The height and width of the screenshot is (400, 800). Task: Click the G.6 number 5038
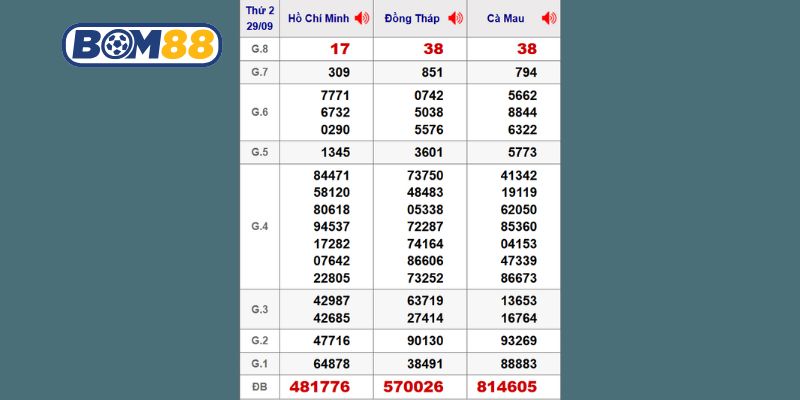429,112
